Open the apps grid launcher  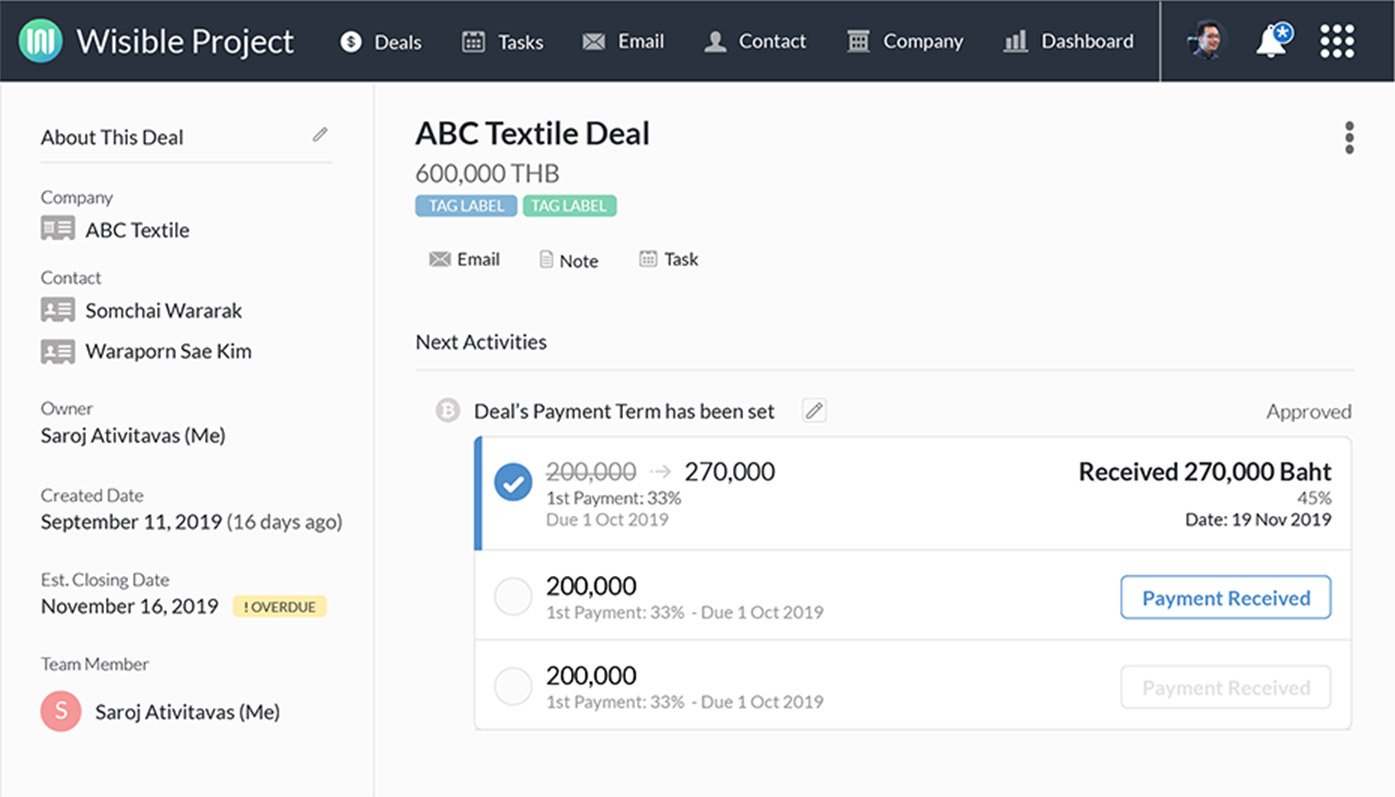click(x=1337, y=41)
